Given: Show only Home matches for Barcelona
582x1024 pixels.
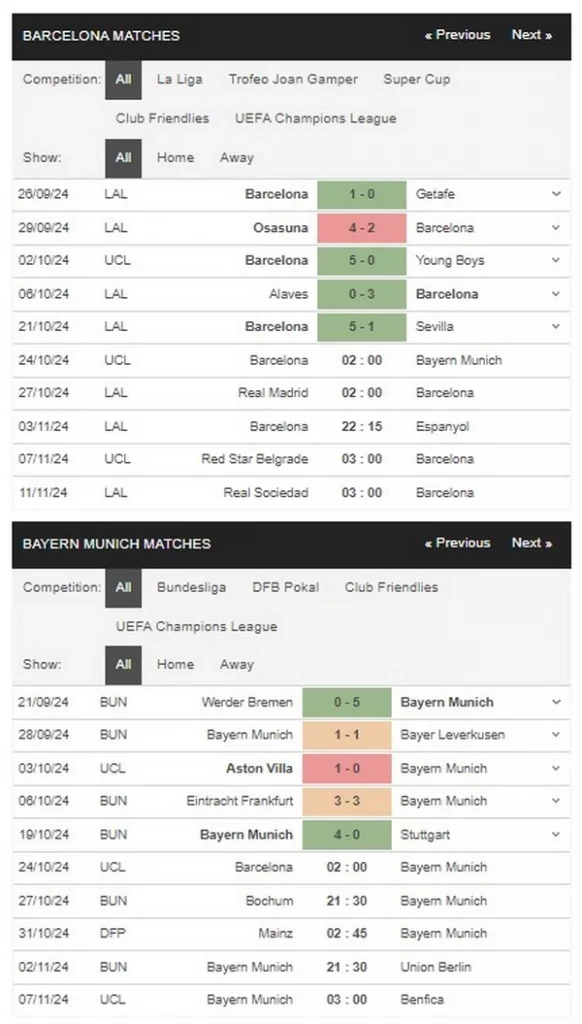Looking at the screenshot, I should pos(175,157).
